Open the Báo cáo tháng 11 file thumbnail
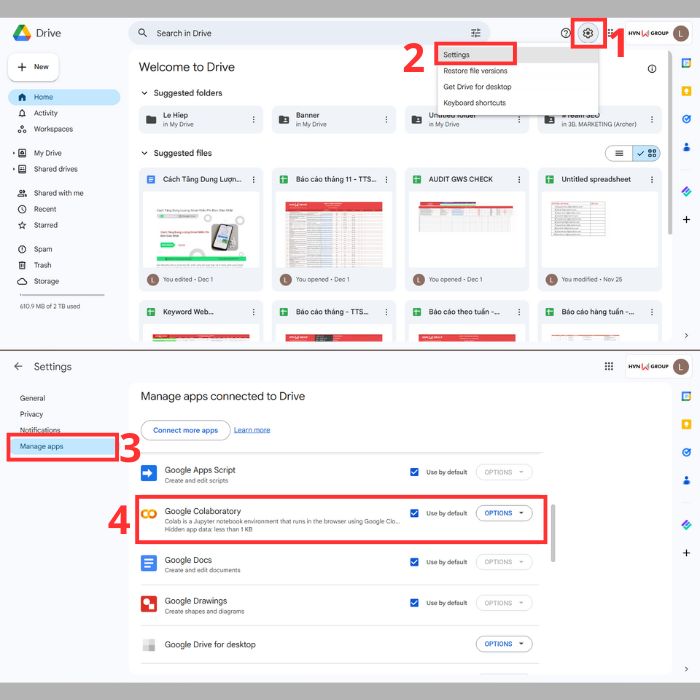 pyautogui.click(x=333, y=229)
